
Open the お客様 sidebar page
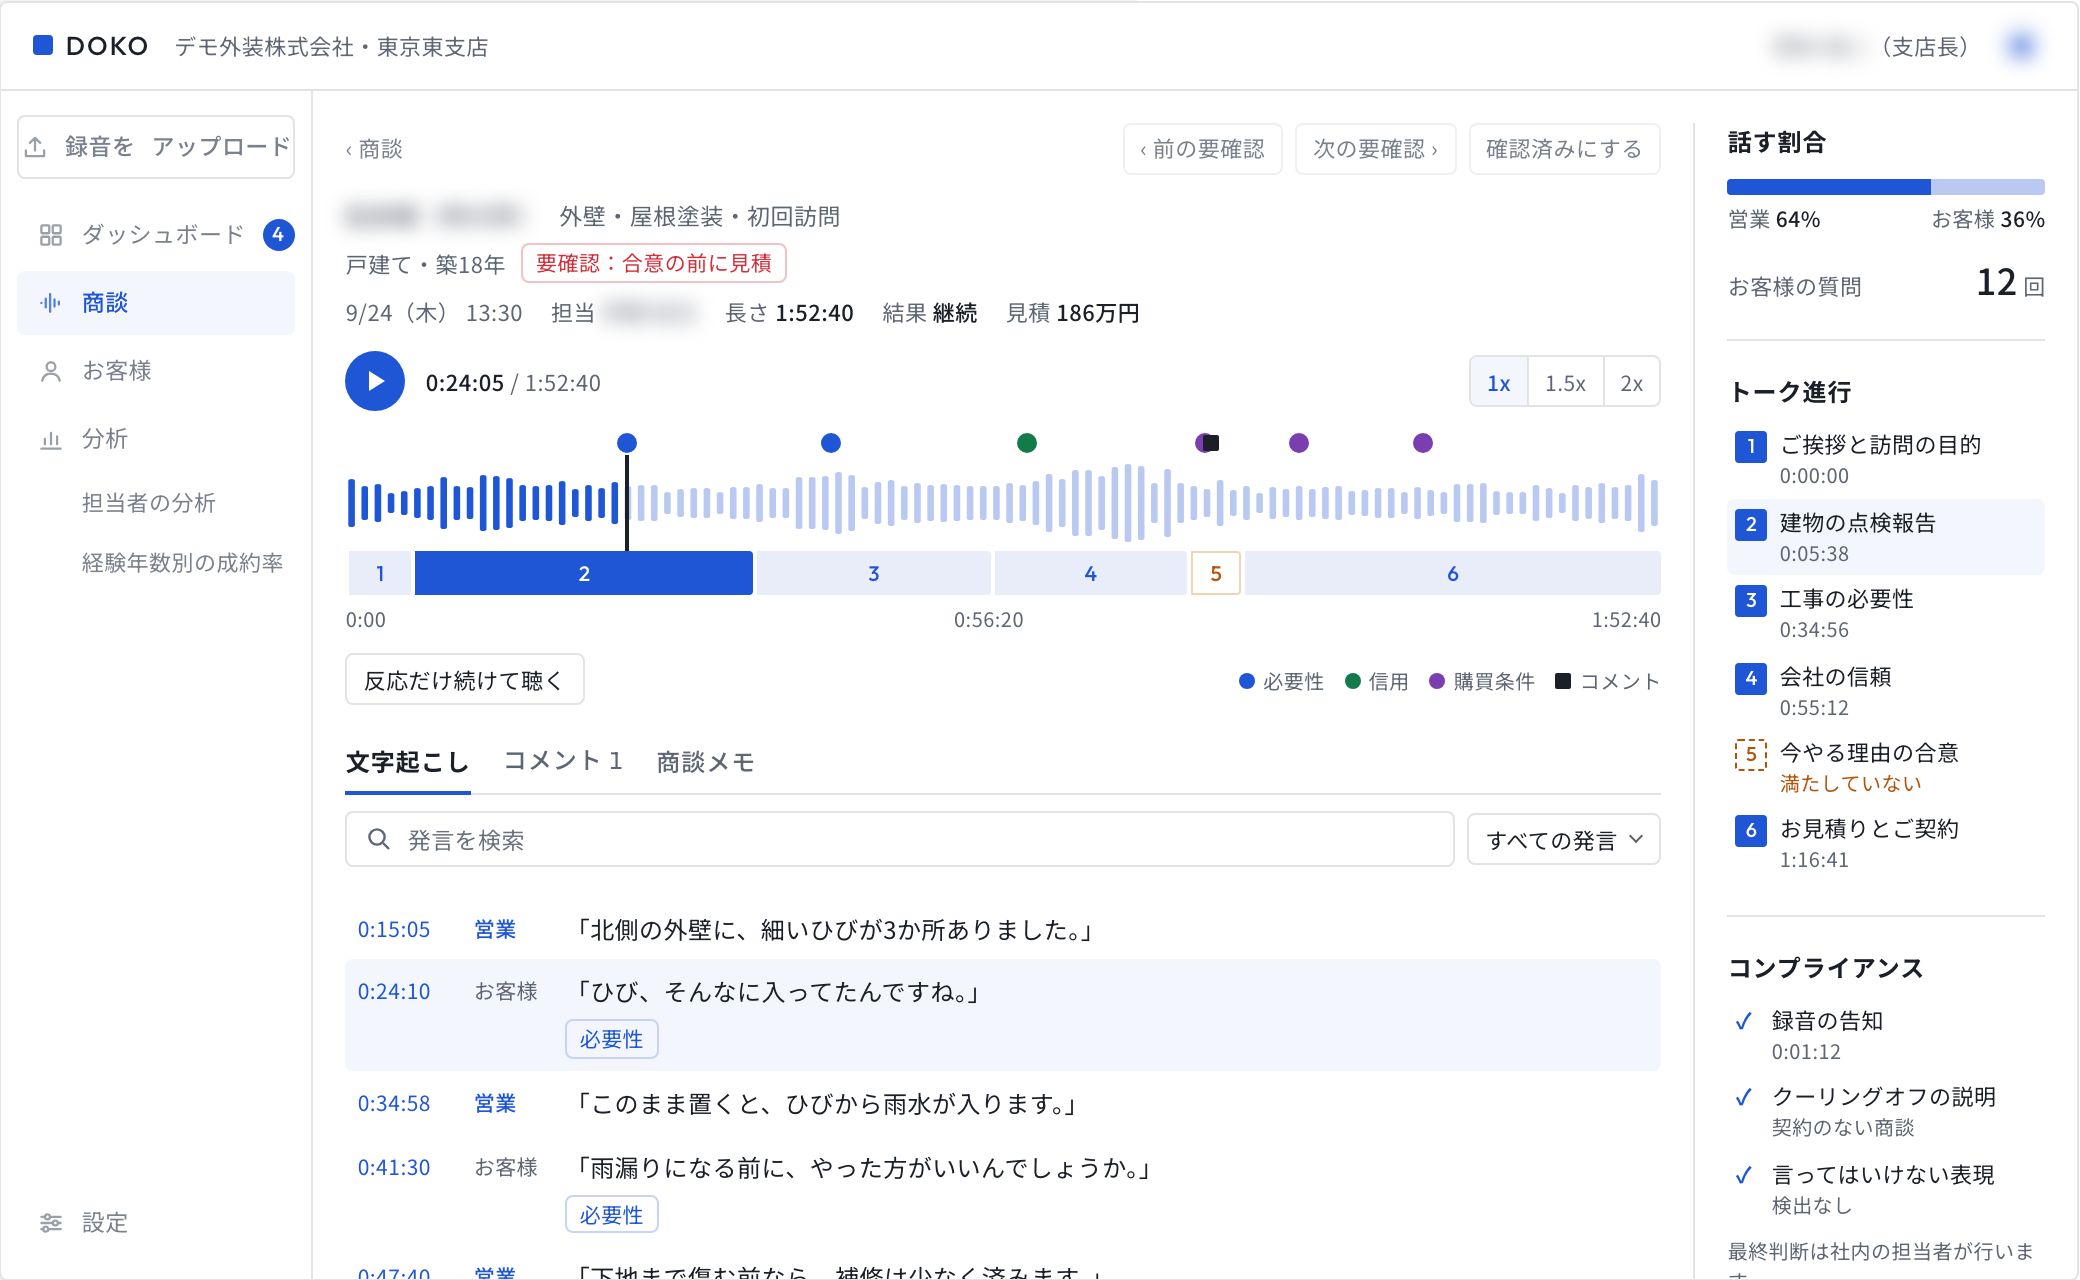[x=156, y=371]
